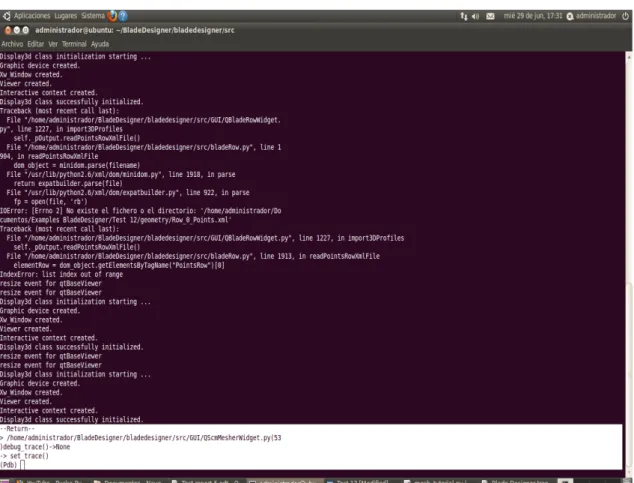Maximize the terminal window

pos(25,30)
